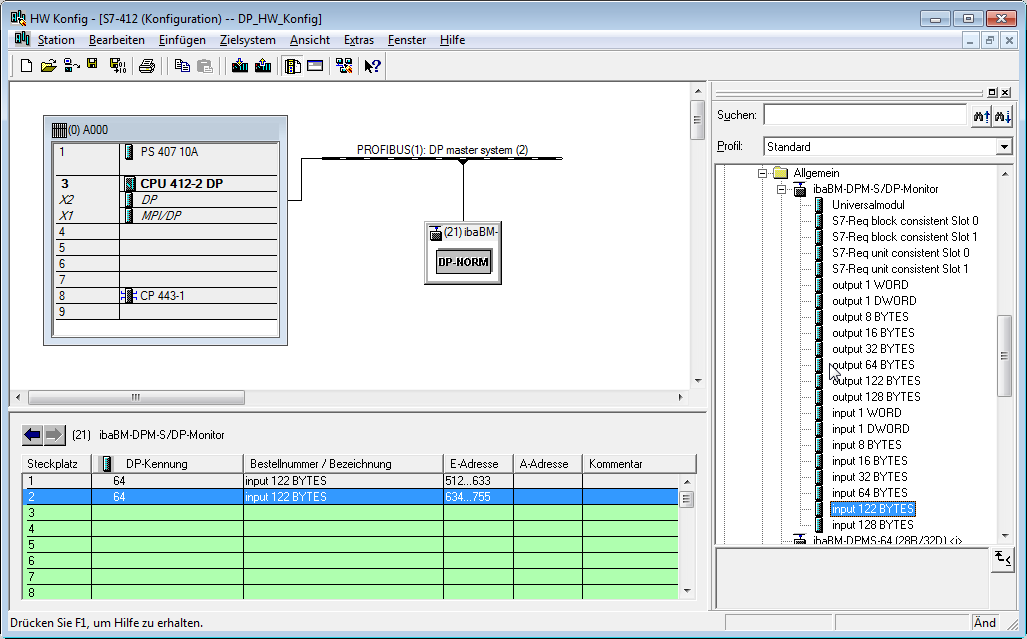1027x639 pixels.
Task: Click the catalog tree vertical scrollbar
Action: [1005, 355]
